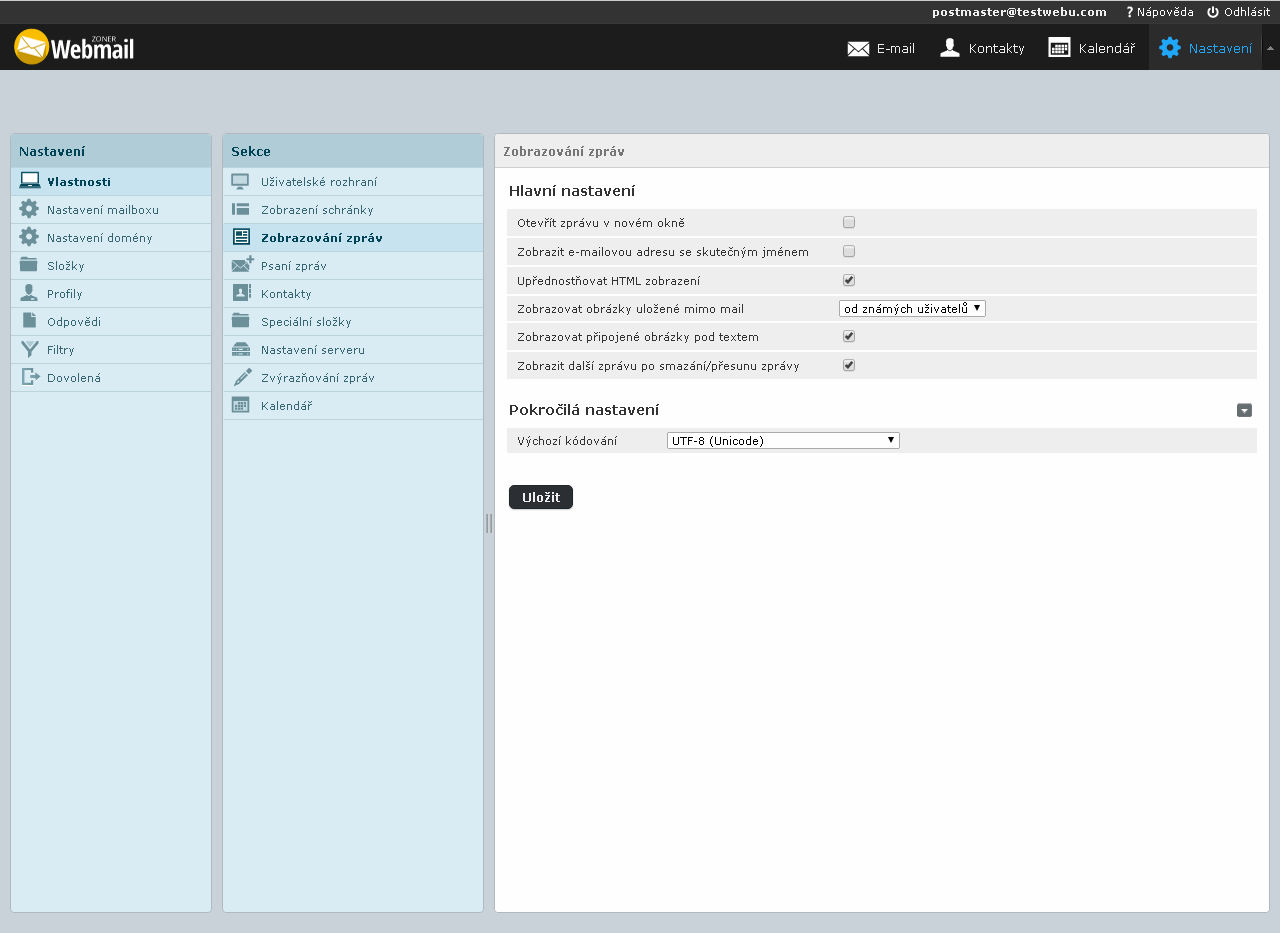Image resolution: width=1280 pixels, height=933 pixels.
Task: Uncheck 'Upřednostňovat HTML zobrazení' checkbox
Action: pos(849,280)
